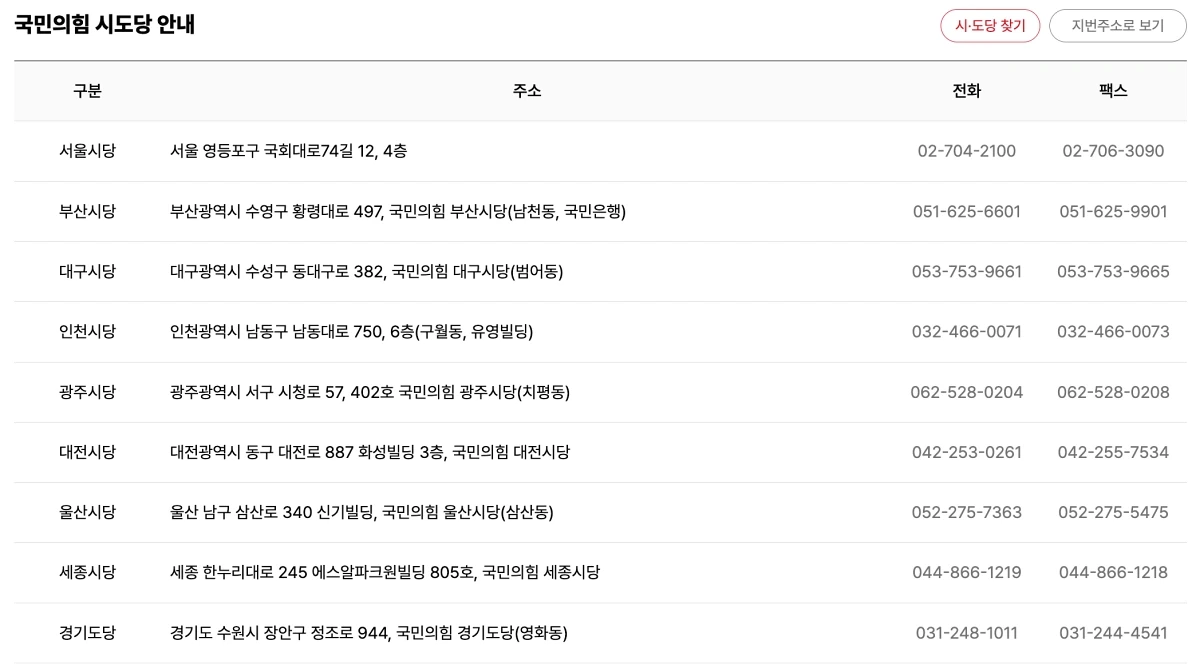Select the 경기도당 entry
Image resolution: width=1200 pixels, height=669 pixels.
click(x=88, y=632)
